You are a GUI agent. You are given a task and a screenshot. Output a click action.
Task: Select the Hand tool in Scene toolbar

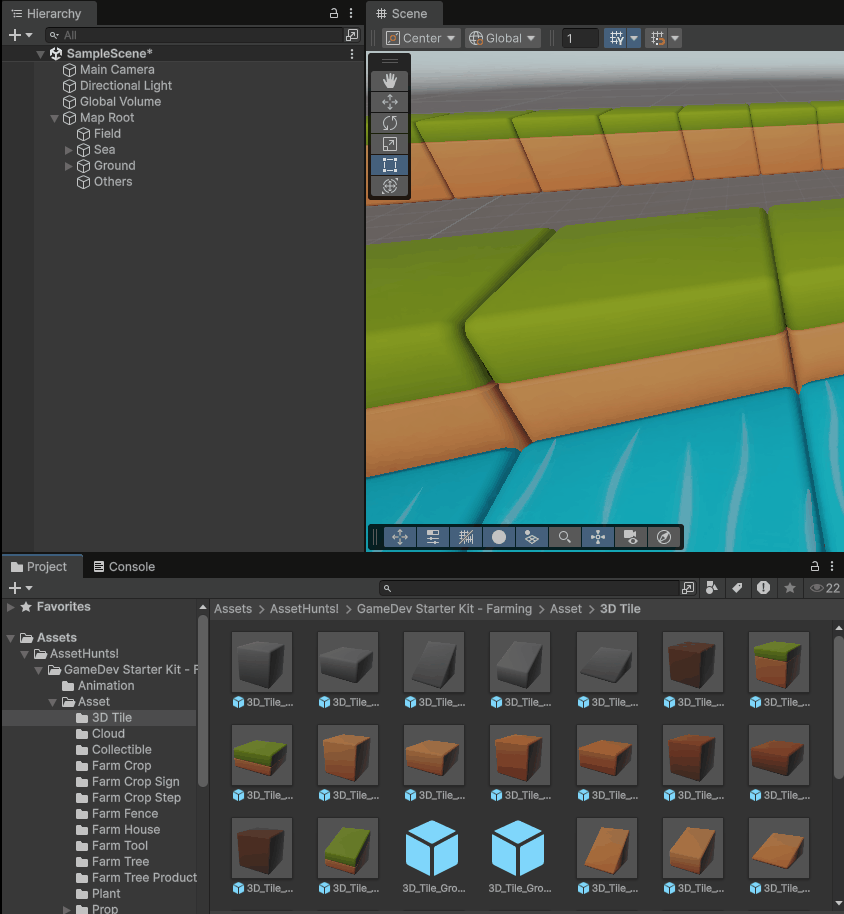tap(390, 81)
